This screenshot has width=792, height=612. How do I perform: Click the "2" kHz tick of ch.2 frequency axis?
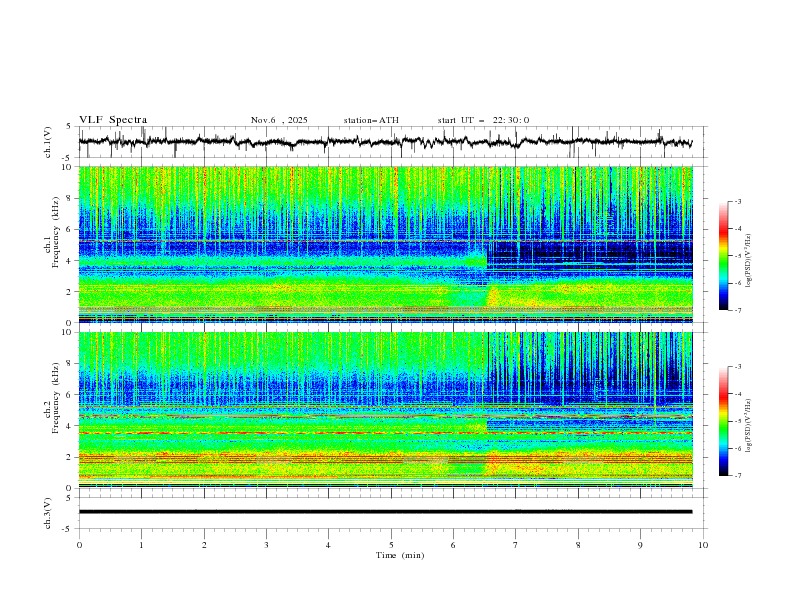pos(70,457)
